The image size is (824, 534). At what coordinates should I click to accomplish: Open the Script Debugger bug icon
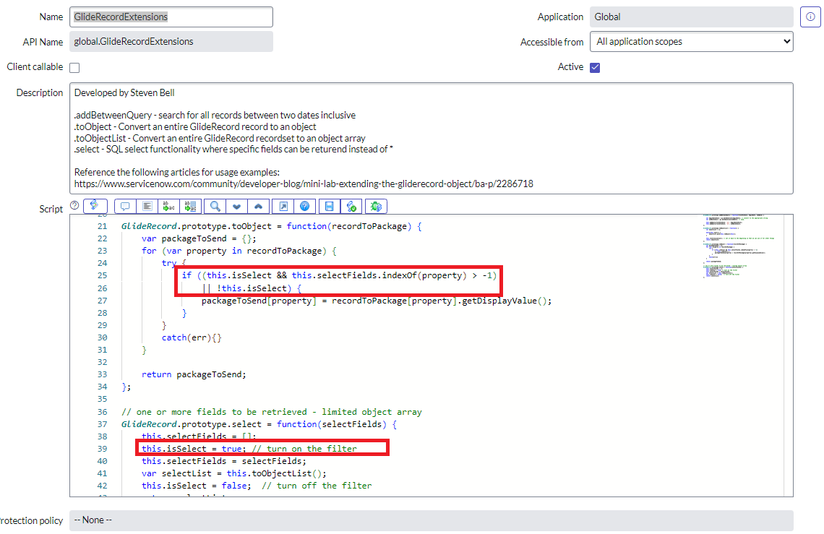(376, 207)
